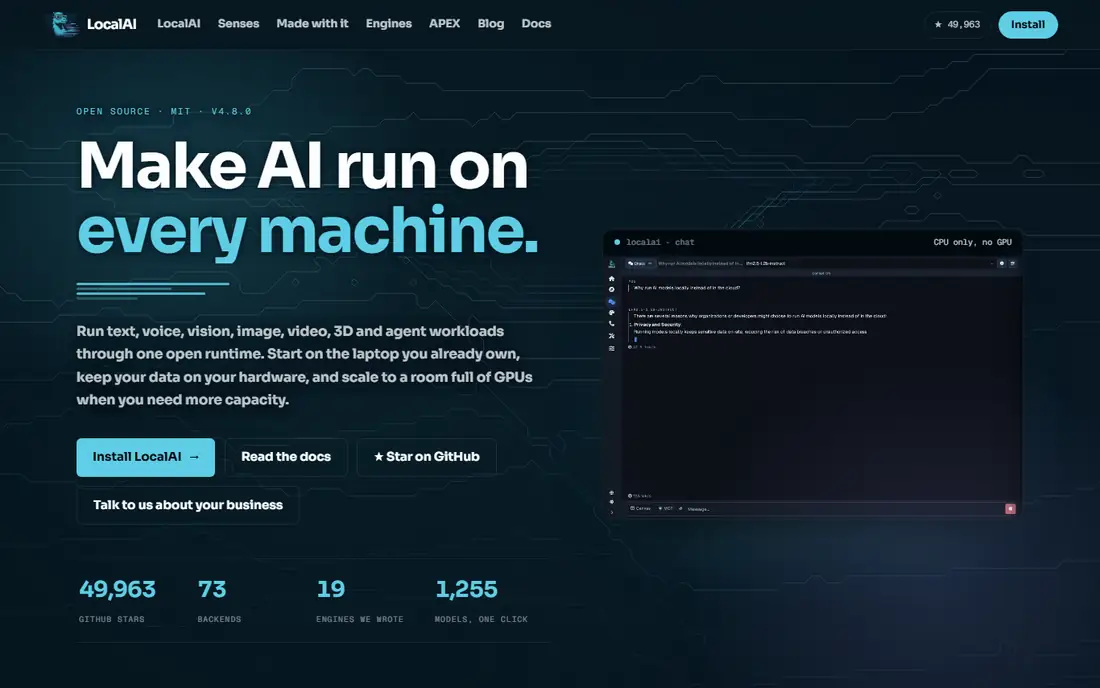Click the bottom grid icon in the chat sidebar's upper group
The width and height of the screenshot is (1100, 688).
tap(612, 349)
